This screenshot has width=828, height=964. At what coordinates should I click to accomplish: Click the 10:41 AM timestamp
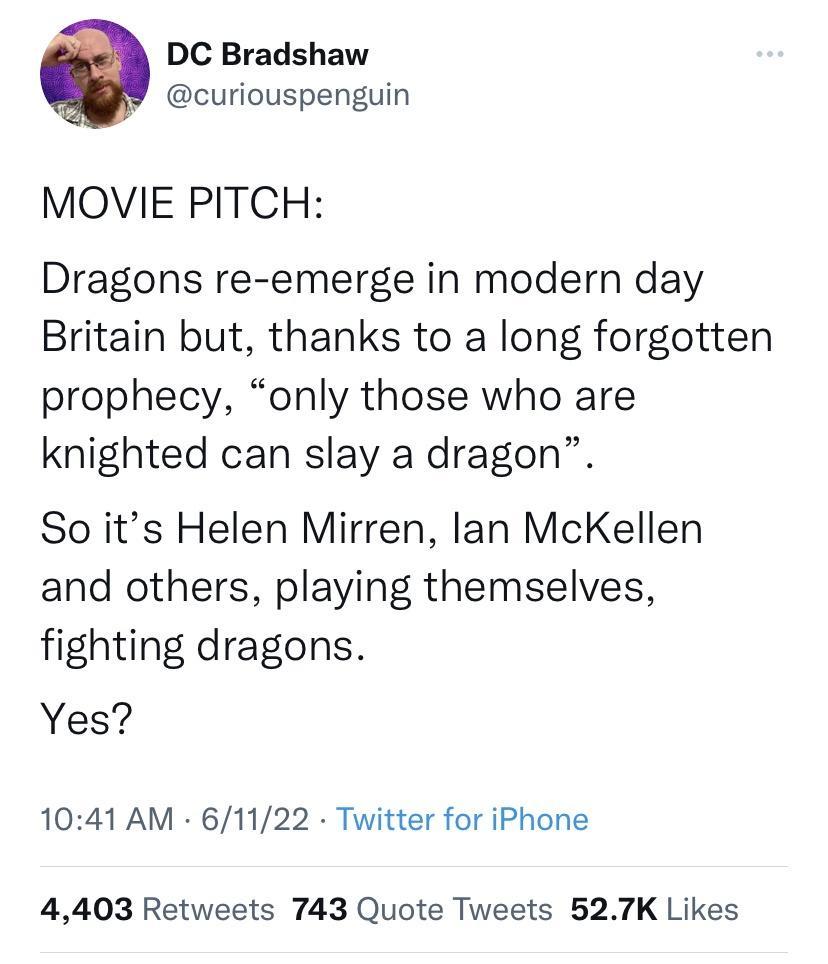tap(107, 819)
